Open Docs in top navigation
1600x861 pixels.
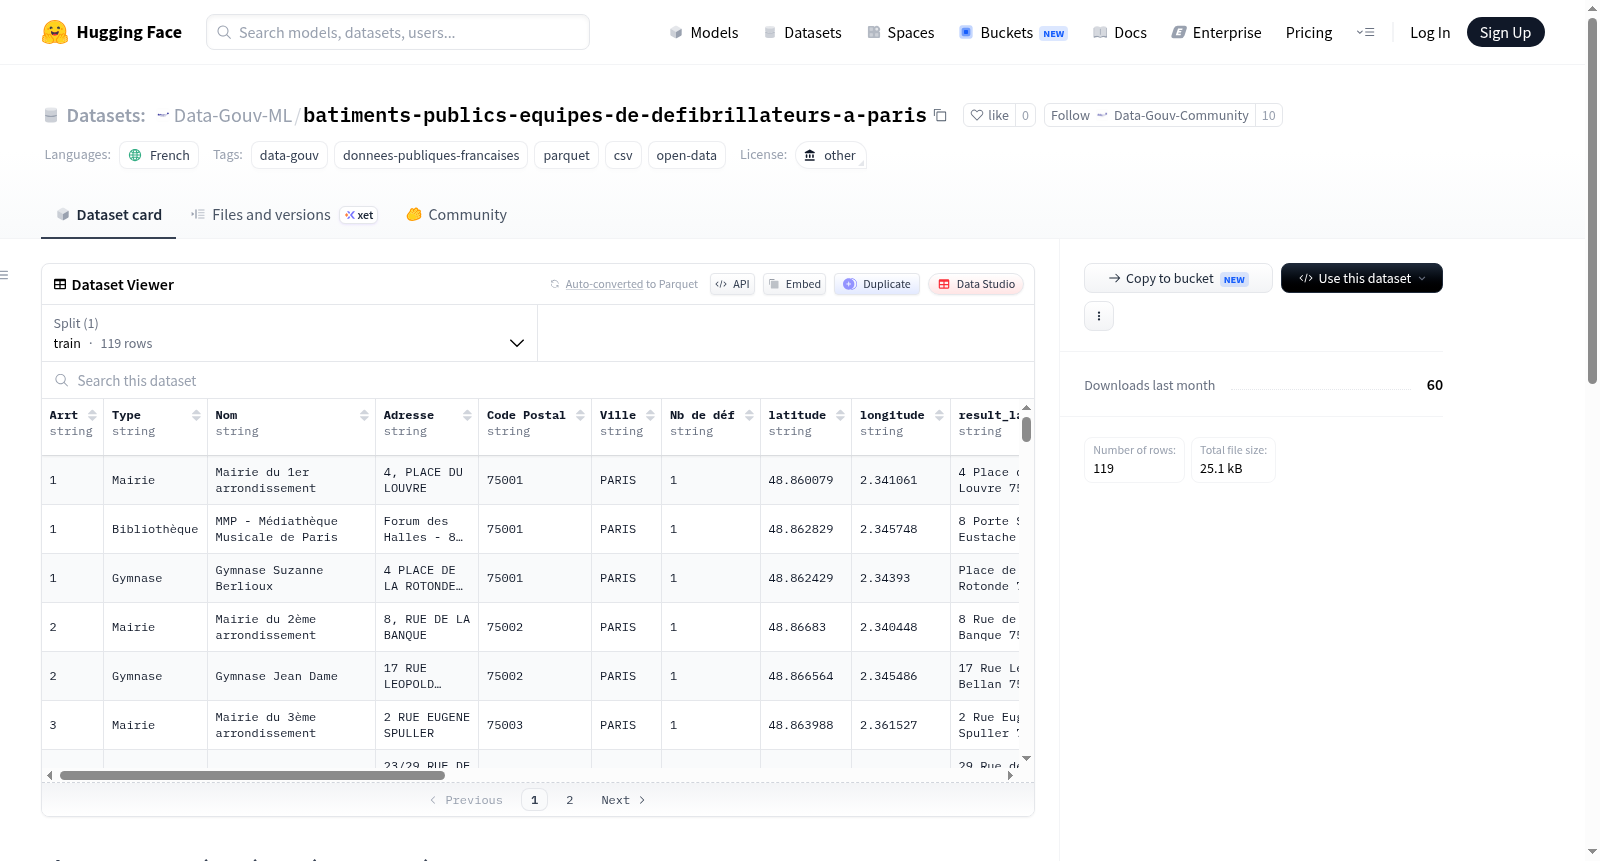[x=1120, y=32]
